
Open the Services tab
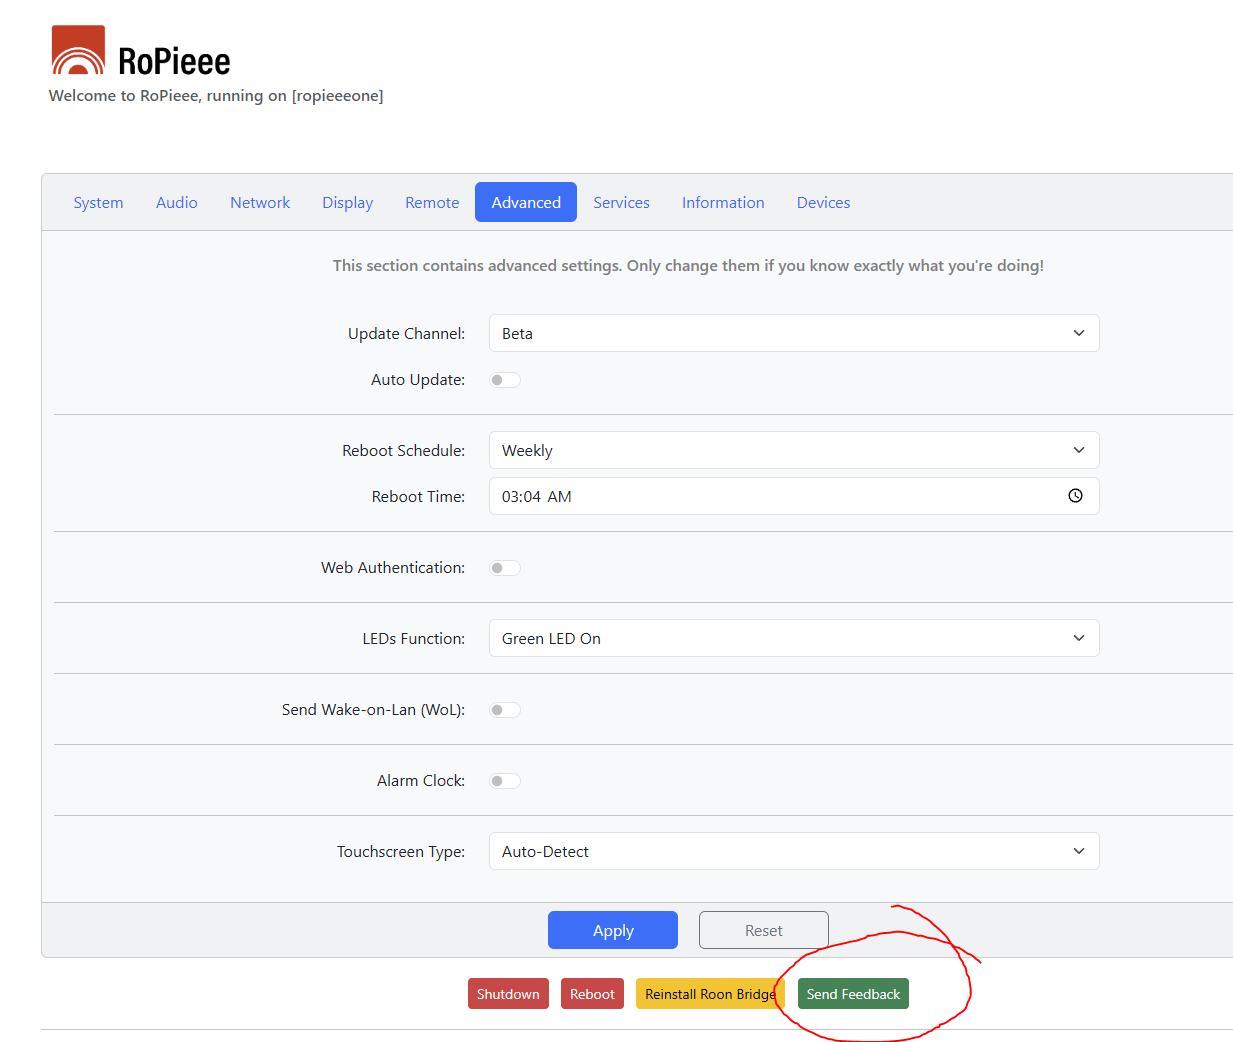pos(621,202)
